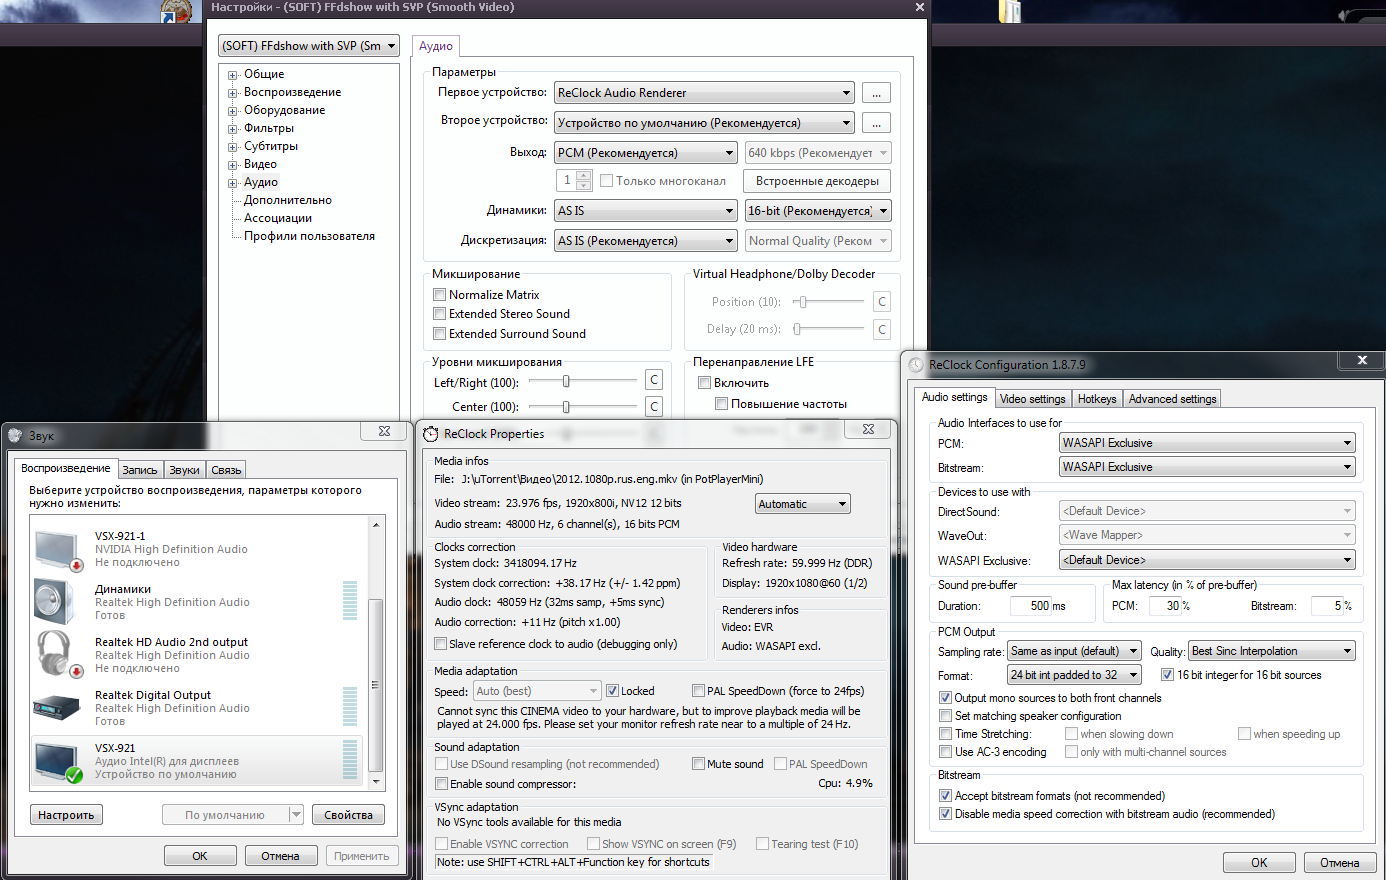Click the Left/Right mixing level slider
Image resolution: width=1386 pixels, height=880 pixels.
point(566,381)
